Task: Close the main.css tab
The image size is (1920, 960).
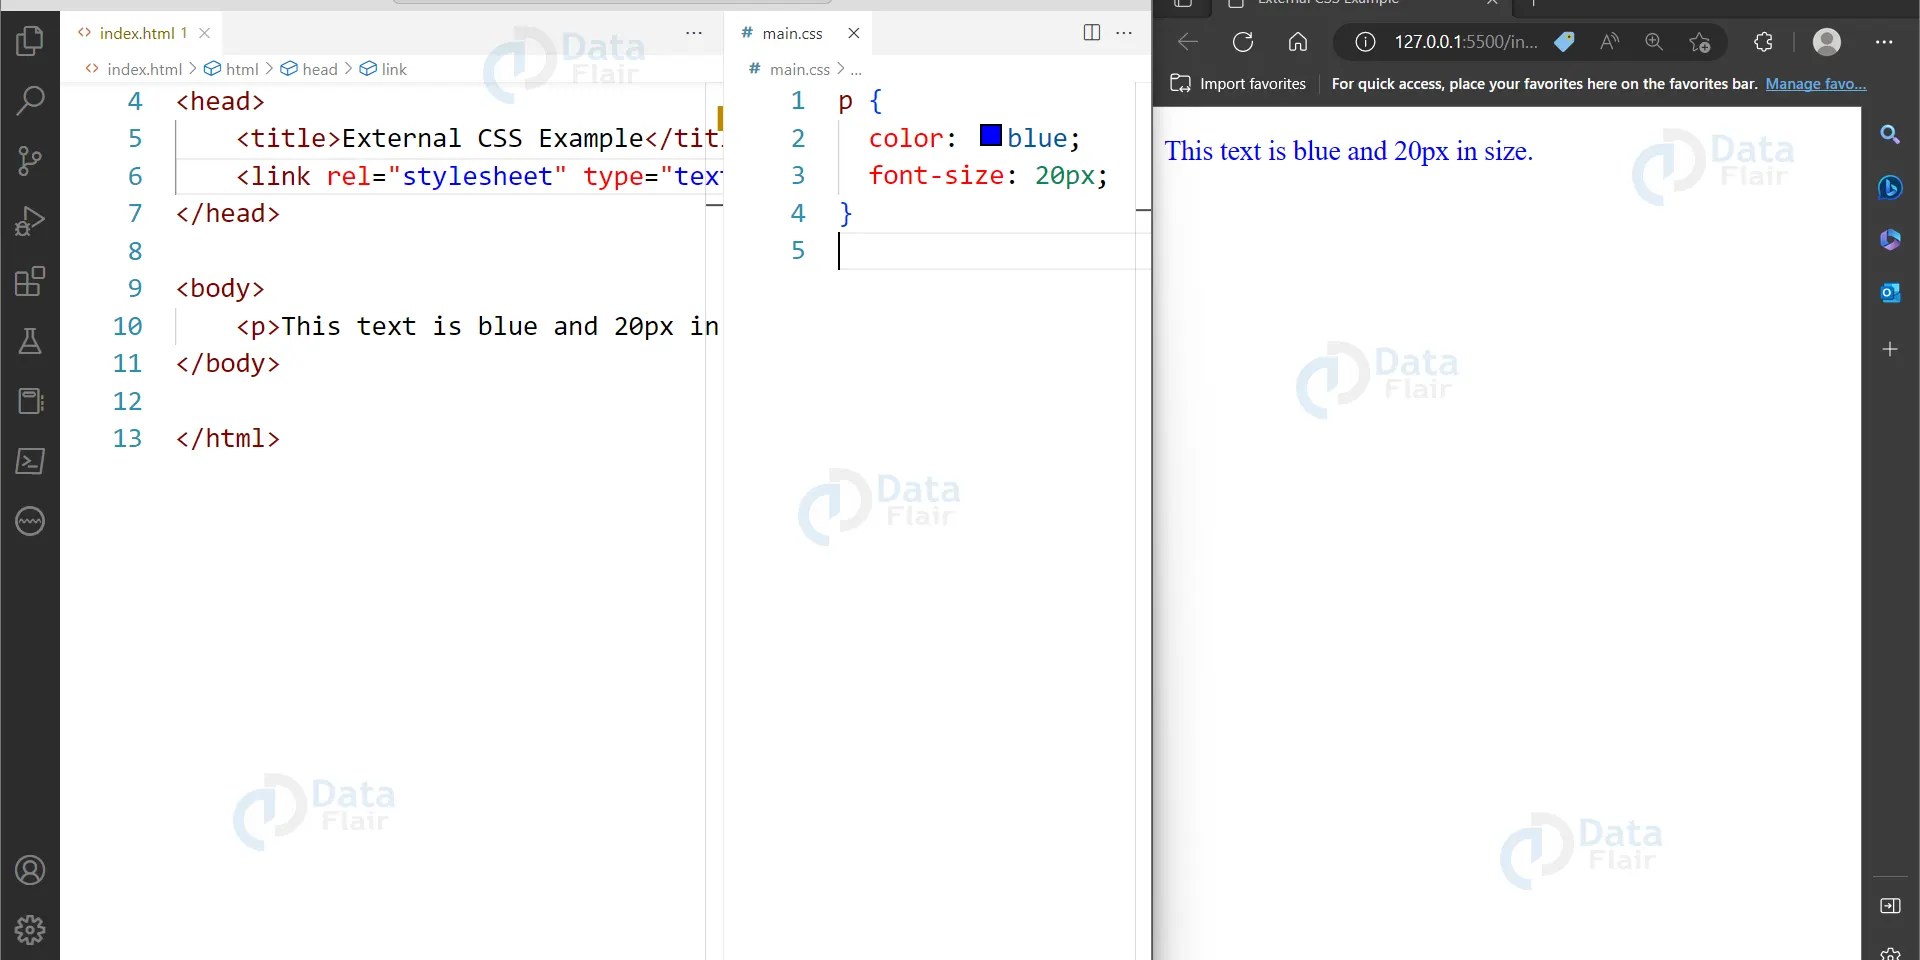Action: click(x=854, y=33)
